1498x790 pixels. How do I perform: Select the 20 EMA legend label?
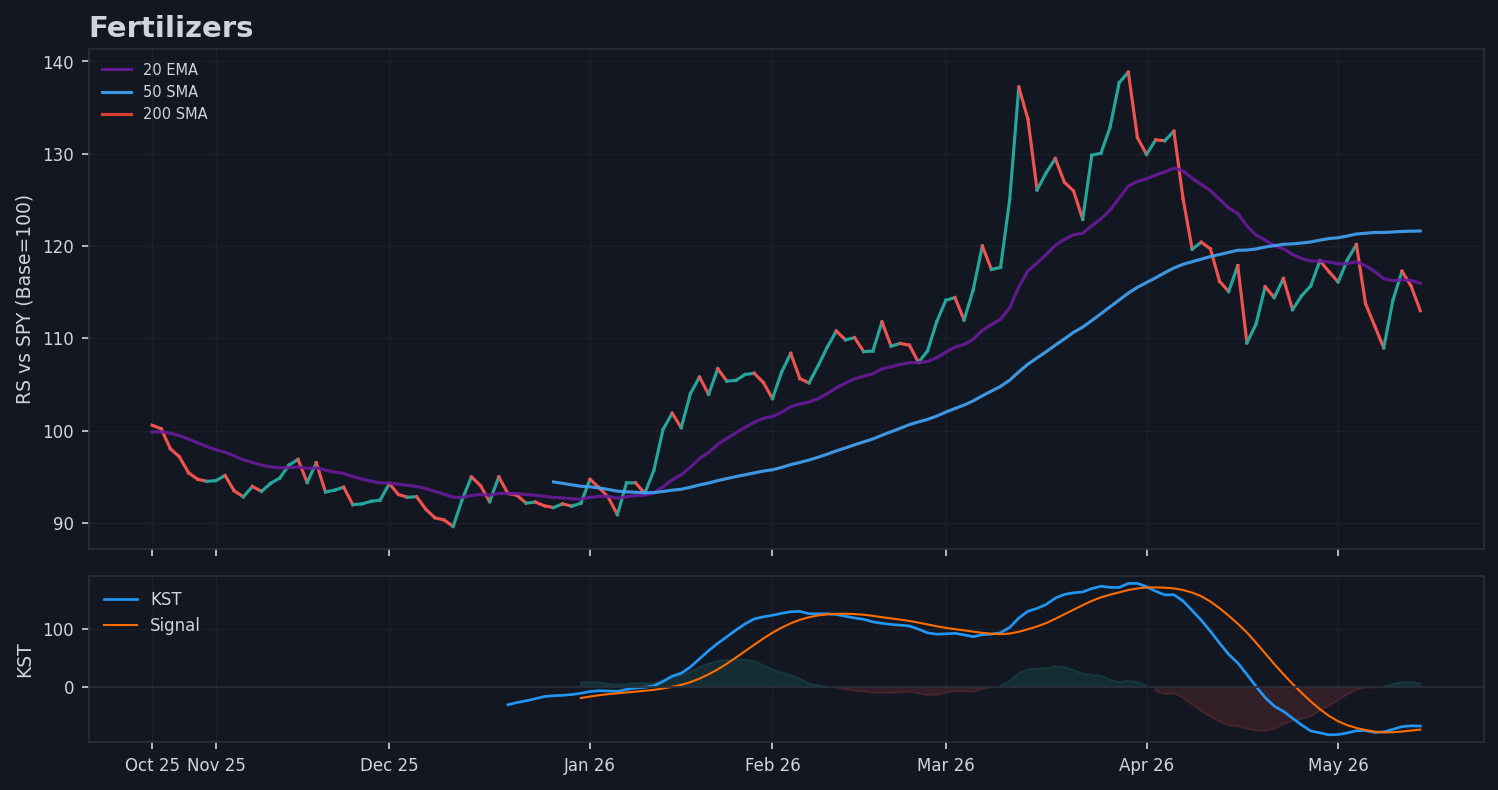170,70
